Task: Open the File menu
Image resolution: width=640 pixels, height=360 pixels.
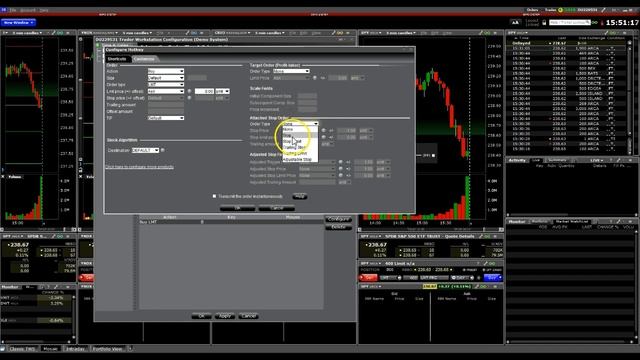Action: tap(13, 10)
